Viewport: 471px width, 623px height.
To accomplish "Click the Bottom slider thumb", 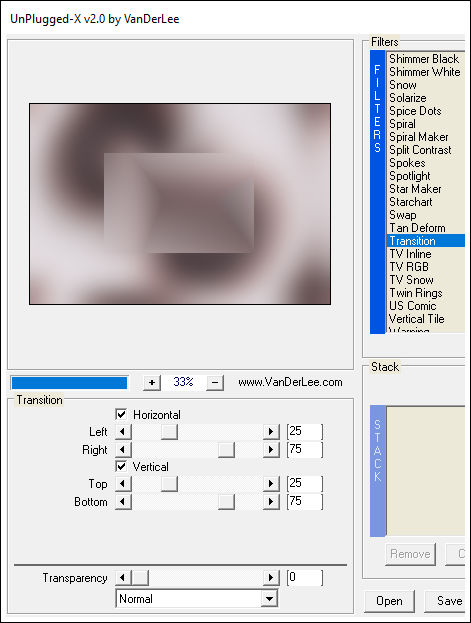I will (226, 502).
